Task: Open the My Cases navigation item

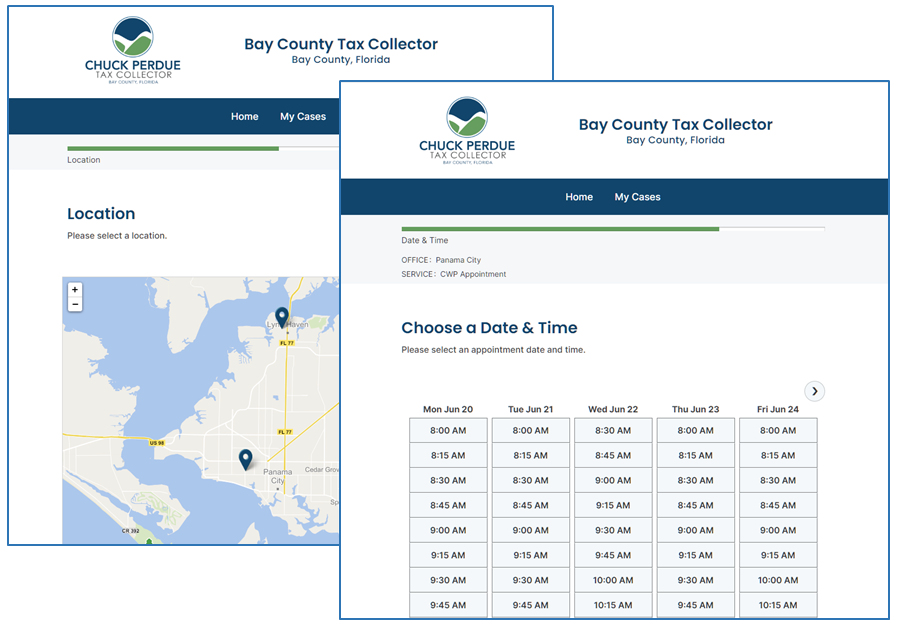Action: tap(637, 197)
